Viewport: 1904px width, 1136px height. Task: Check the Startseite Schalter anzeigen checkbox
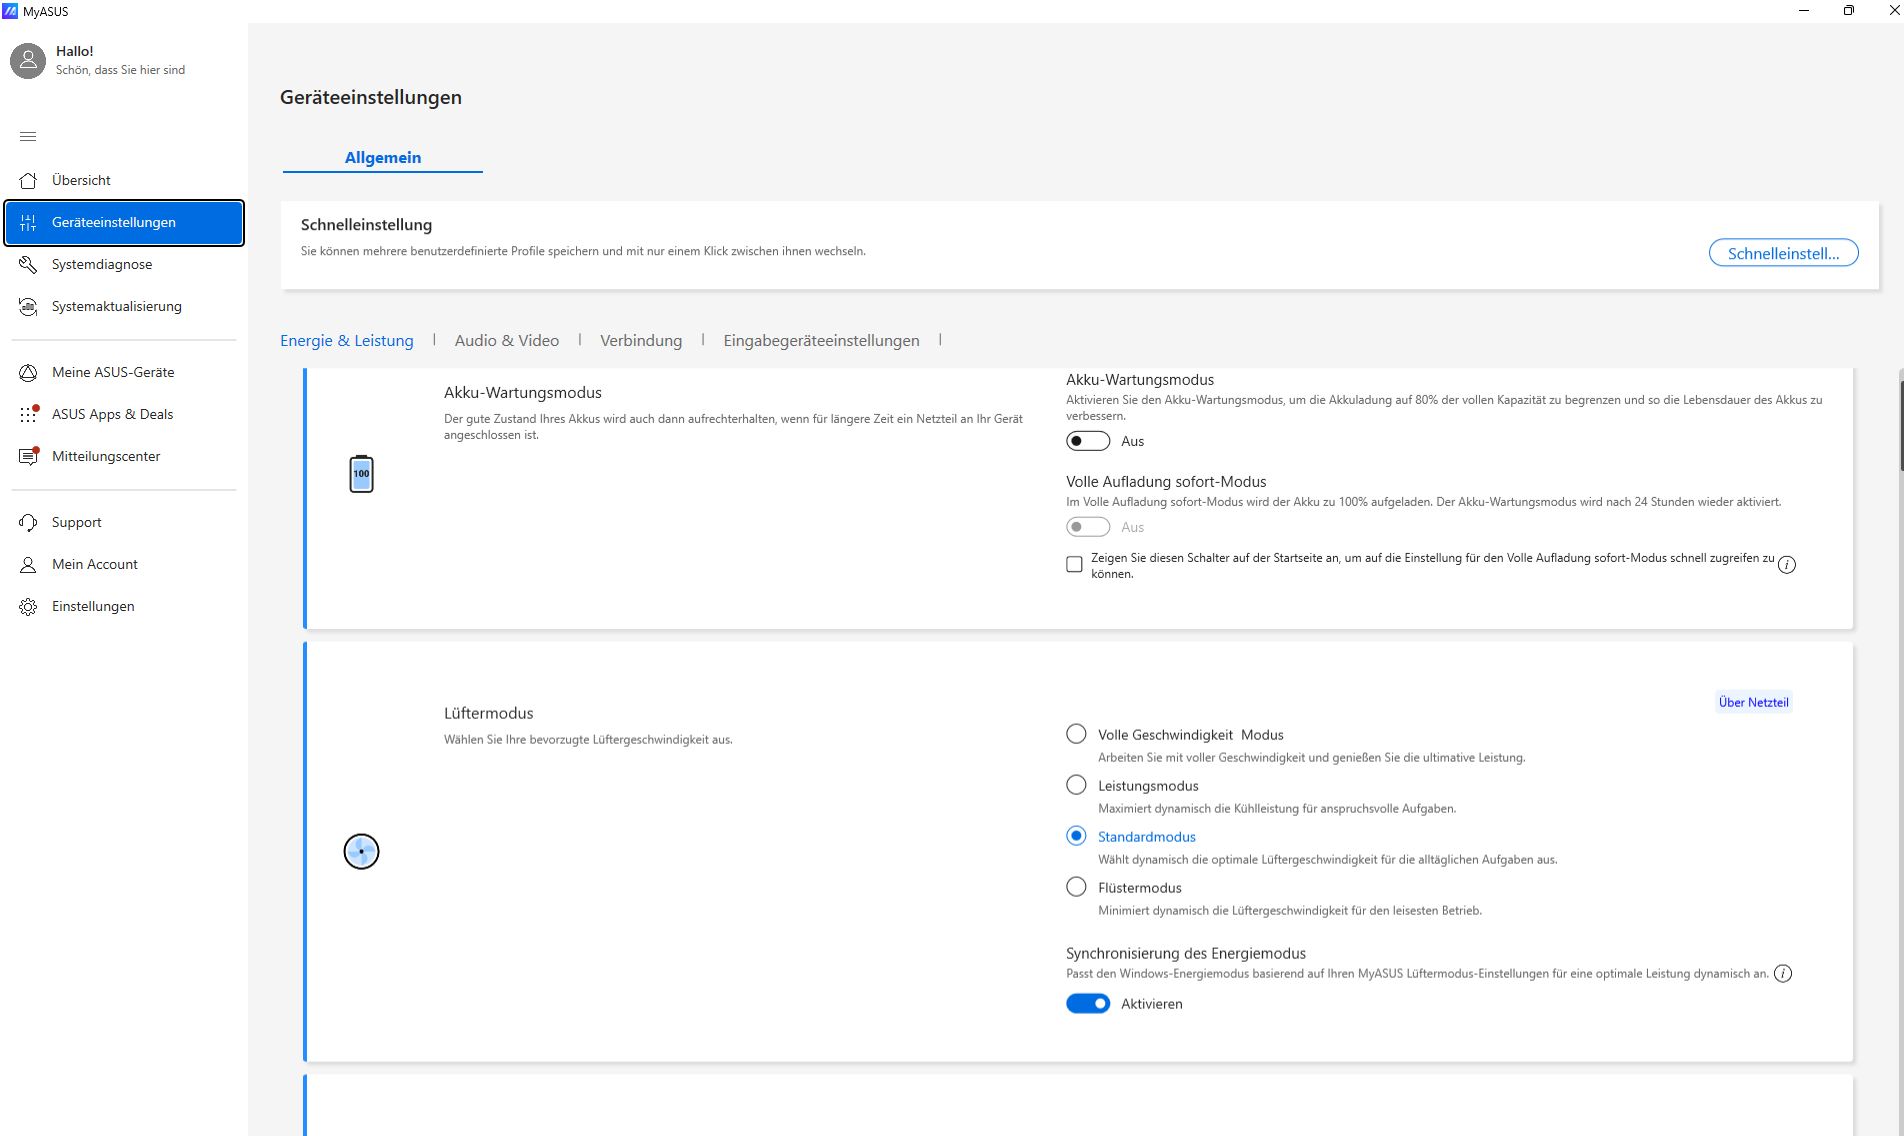click(1074, 565)
